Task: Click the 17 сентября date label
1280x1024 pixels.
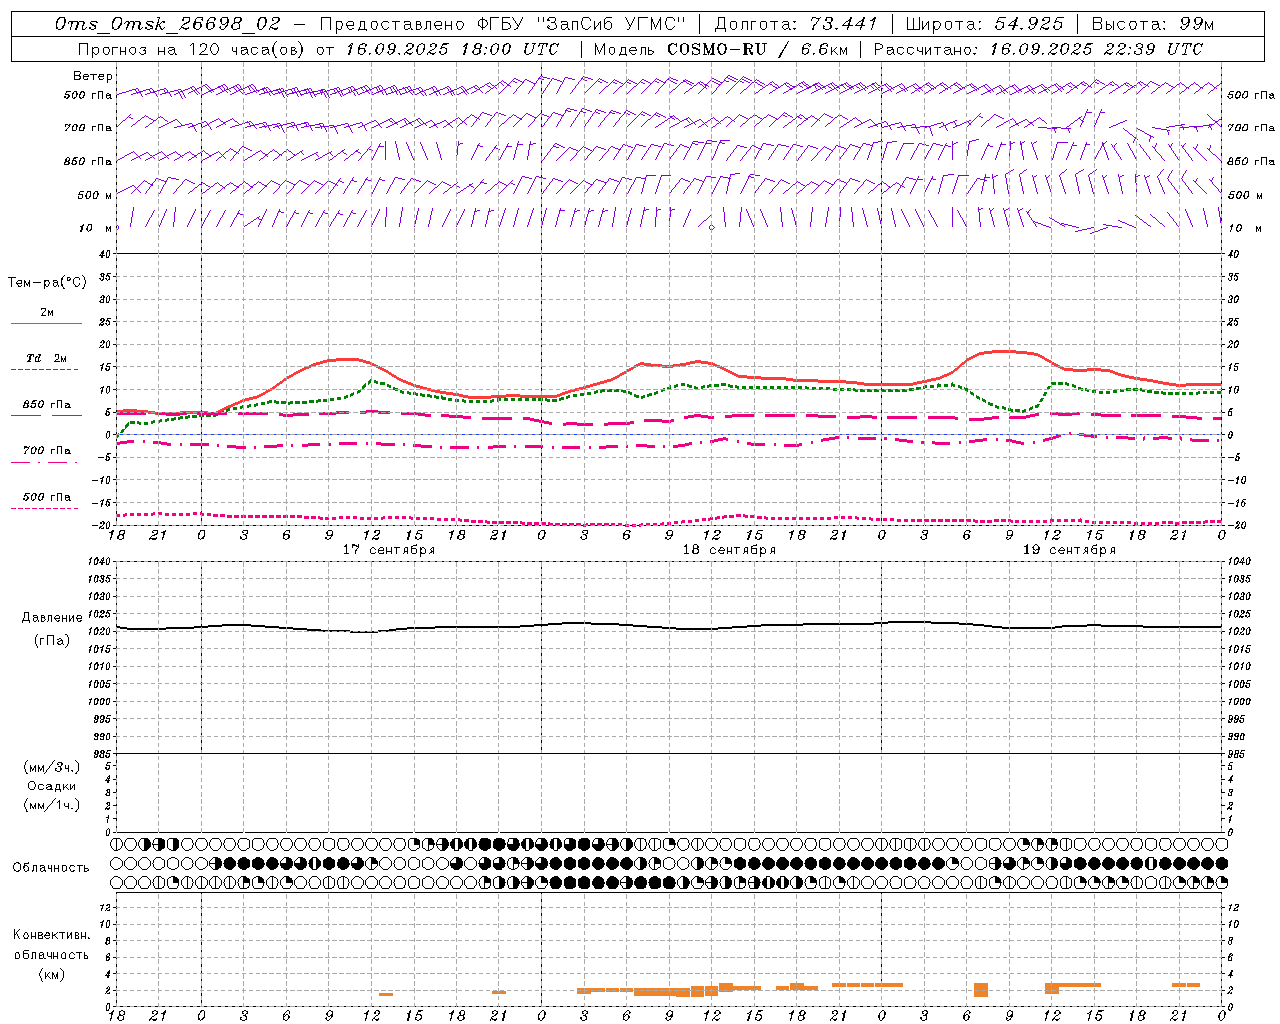Action: [x=389, y=550]
